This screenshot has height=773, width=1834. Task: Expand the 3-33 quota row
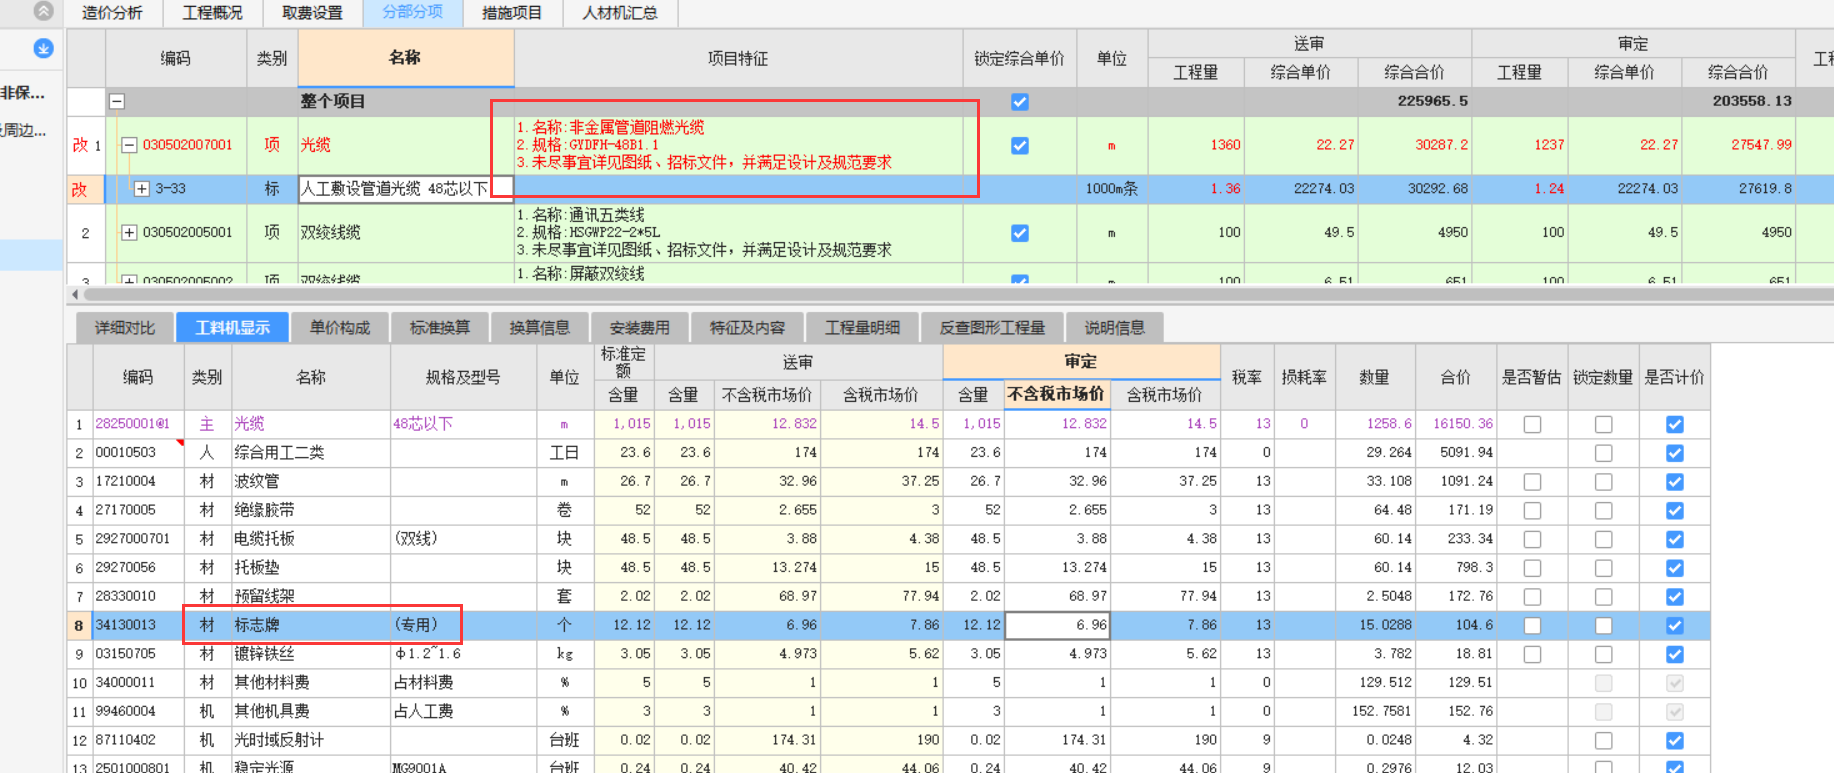(141, 188)
